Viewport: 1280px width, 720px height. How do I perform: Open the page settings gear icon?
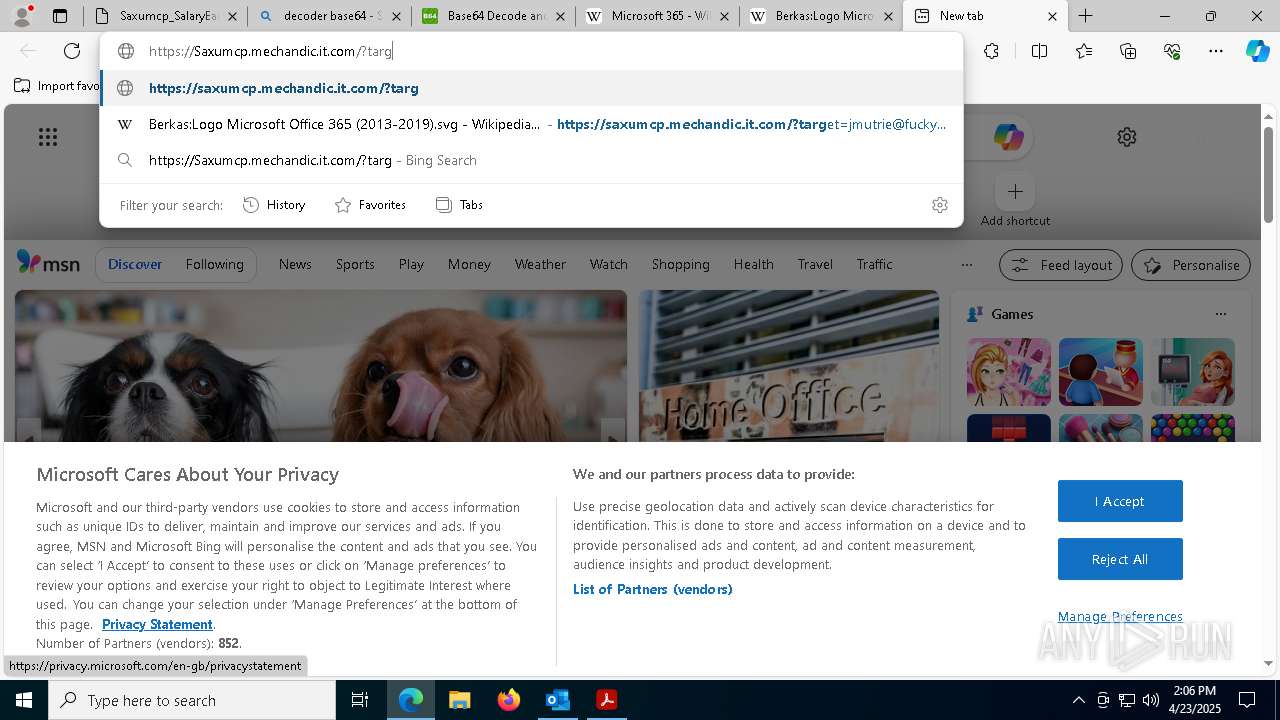(x=1127, y=137)
